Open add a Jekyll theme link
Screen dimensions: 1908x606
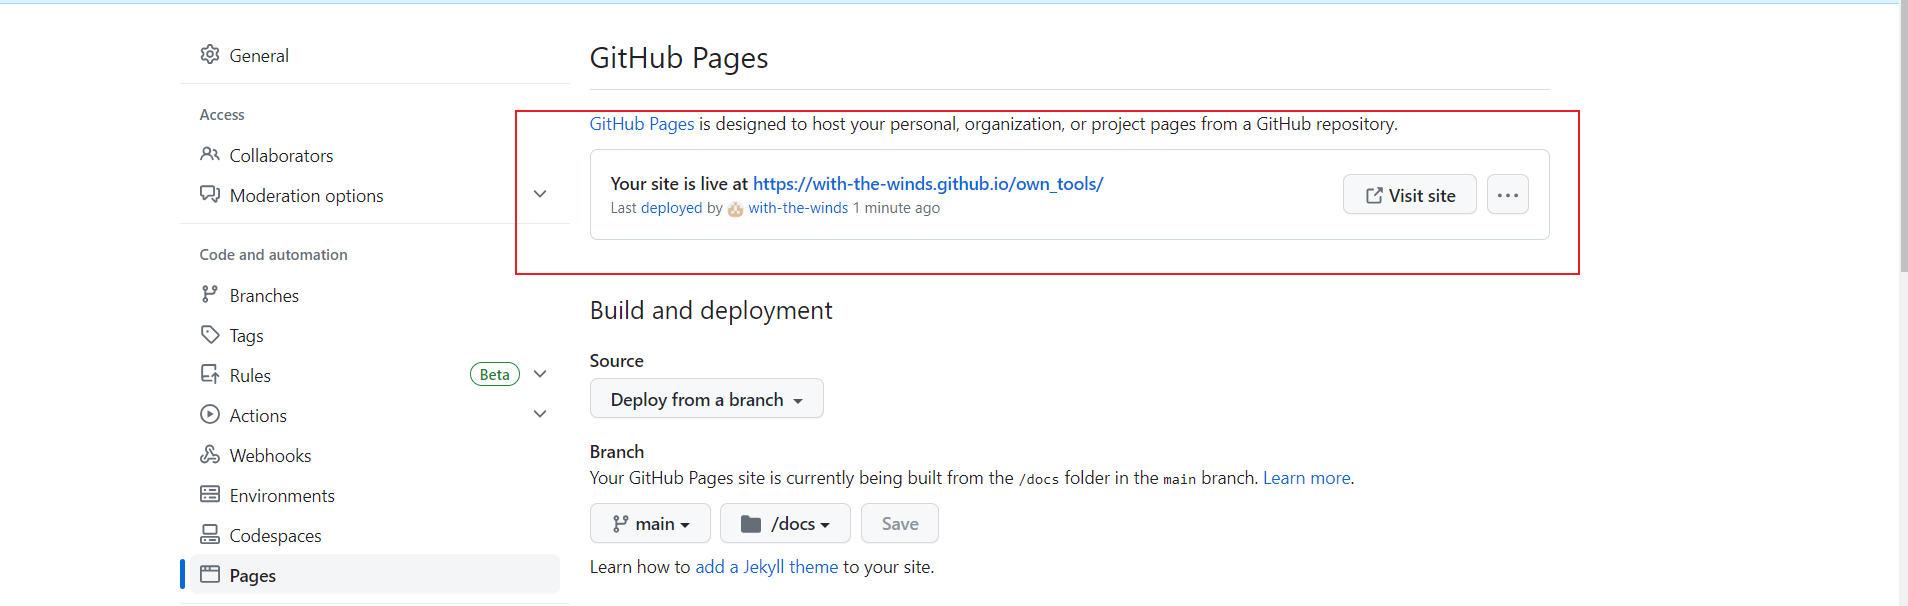[767, 567]
